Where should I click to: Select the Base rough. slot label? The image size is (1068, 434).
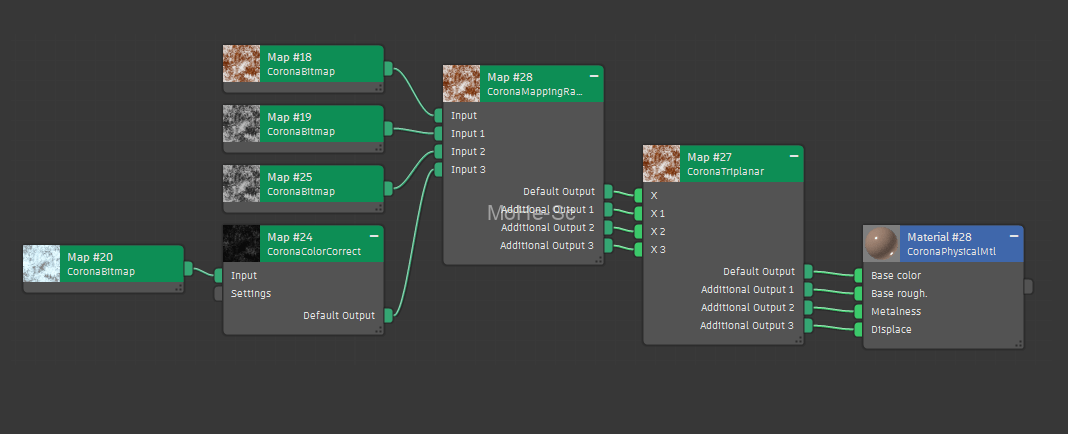(x=899, y=293)
